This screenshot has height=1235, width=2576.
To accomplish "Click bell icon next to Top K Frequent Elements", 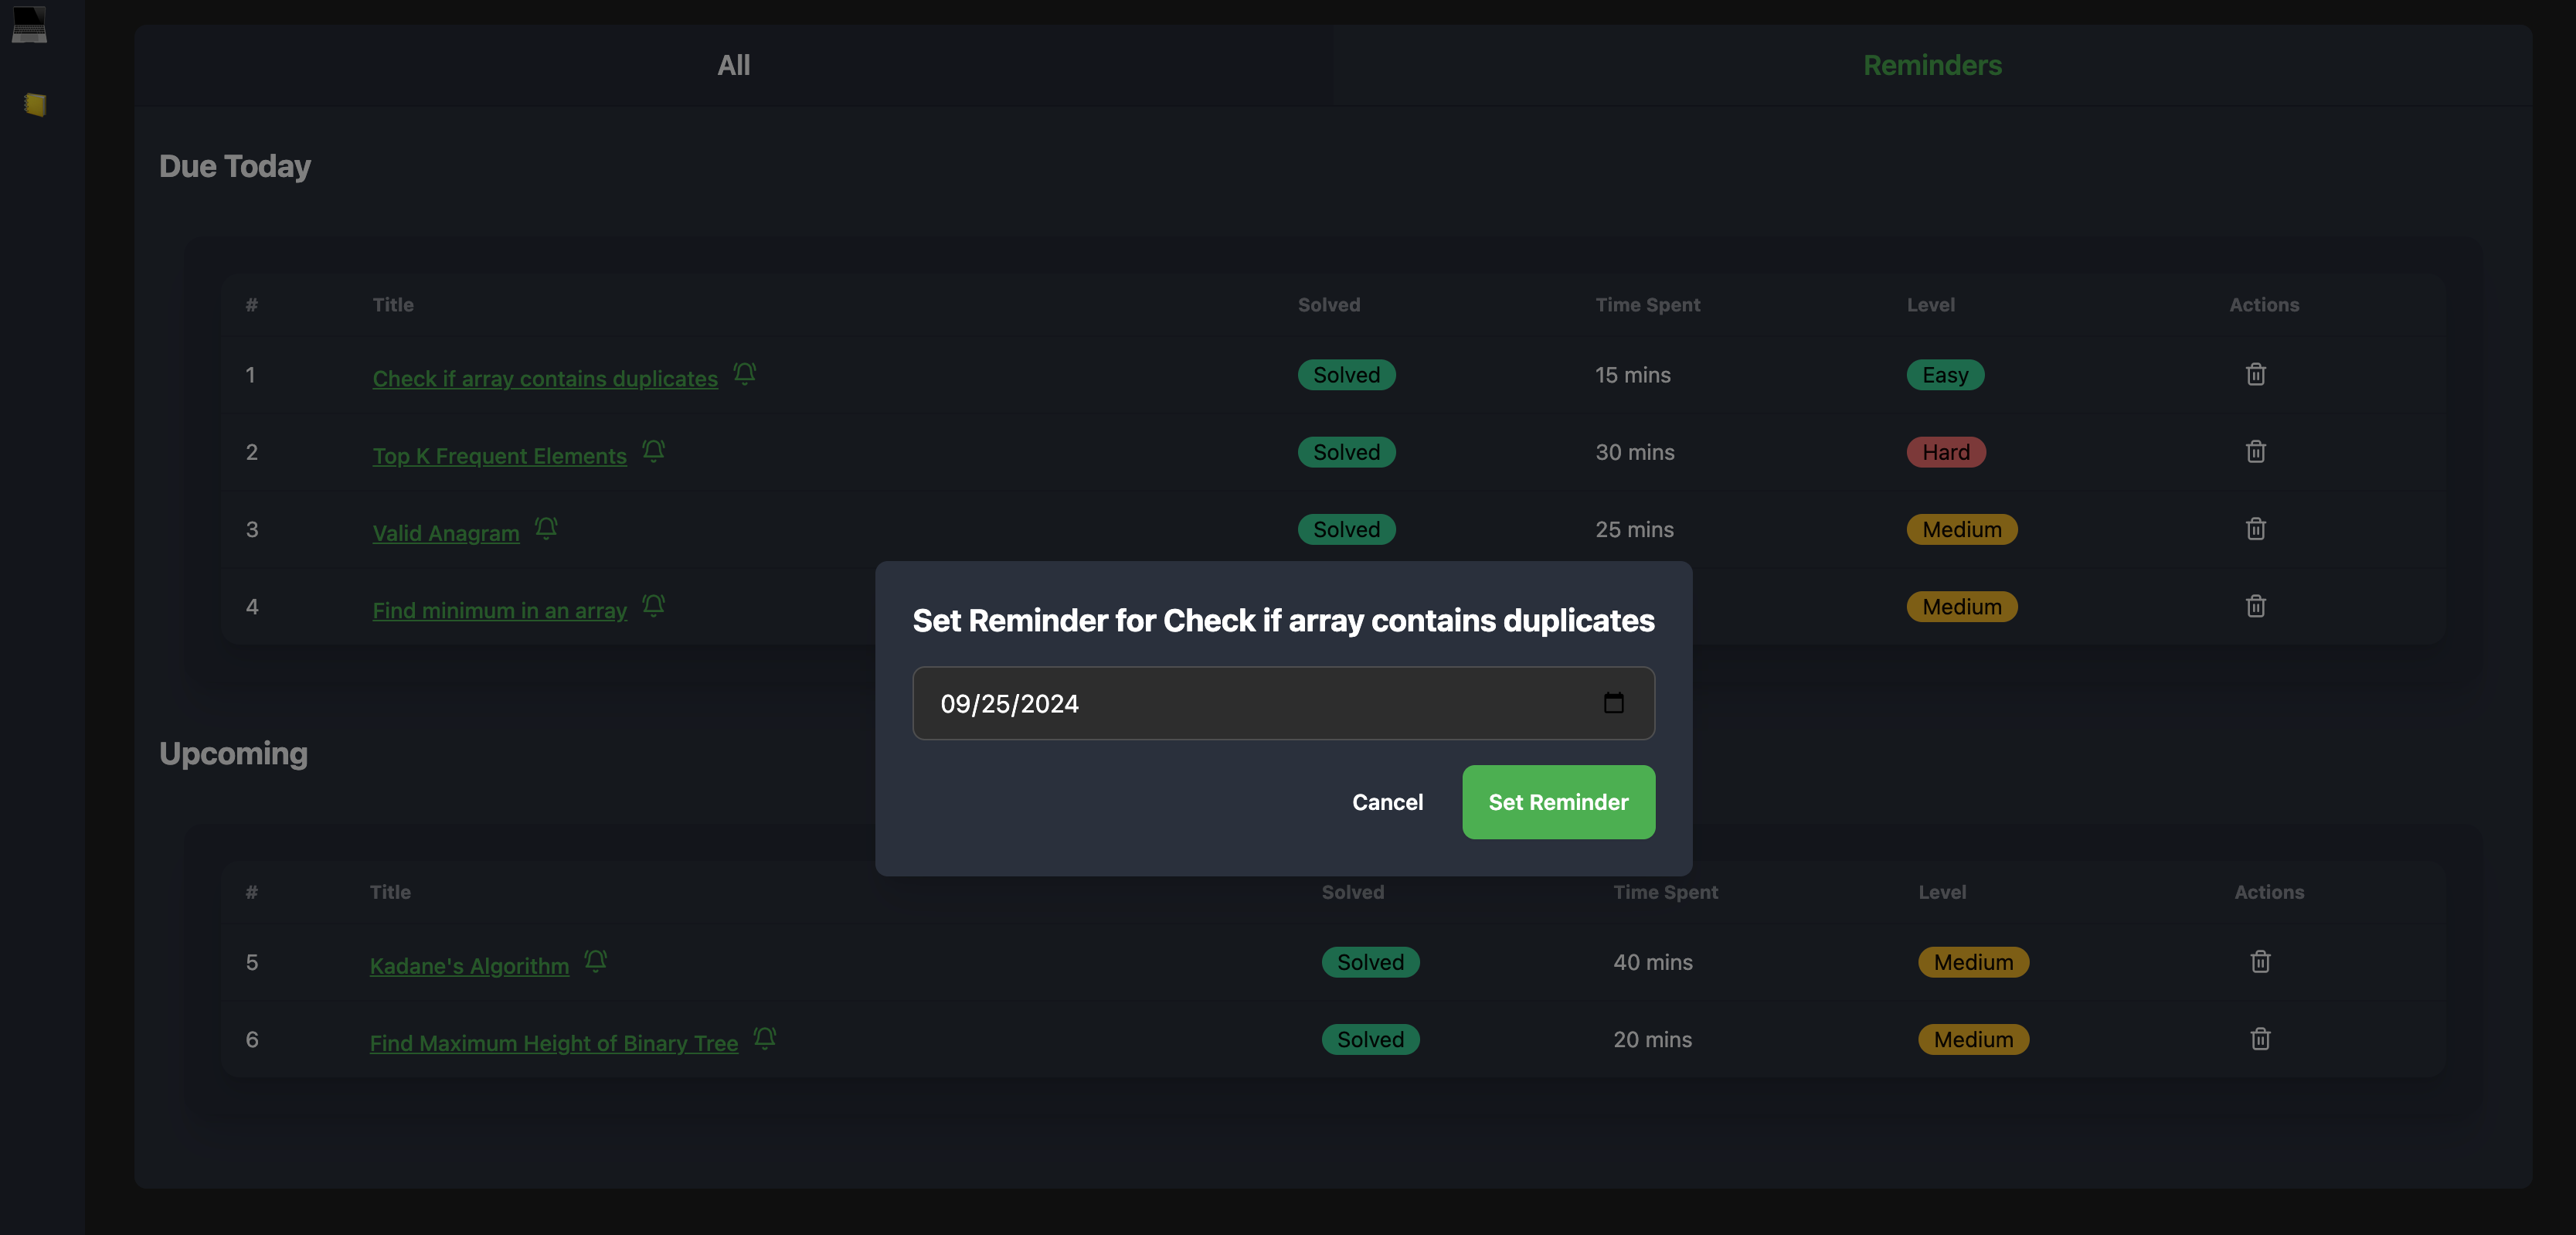I will click(654, 451).
